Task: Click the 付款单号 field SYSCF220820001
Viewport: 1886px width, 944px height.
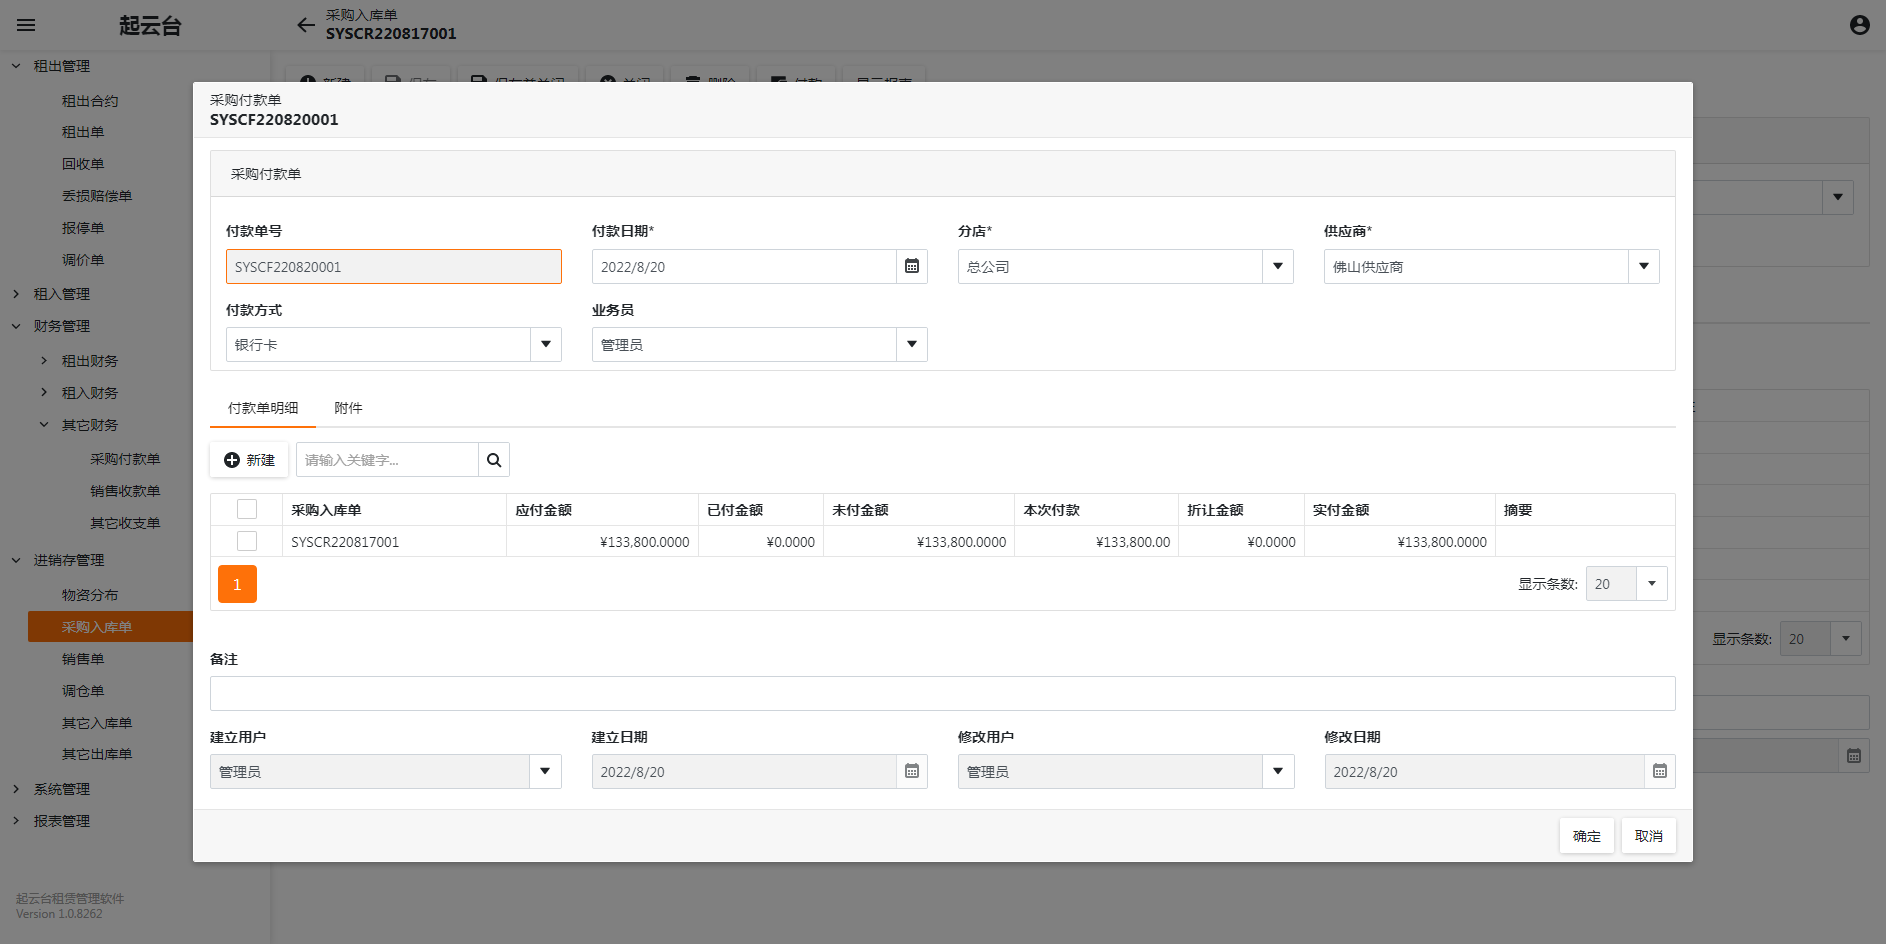Action: (x=394, y=266)
